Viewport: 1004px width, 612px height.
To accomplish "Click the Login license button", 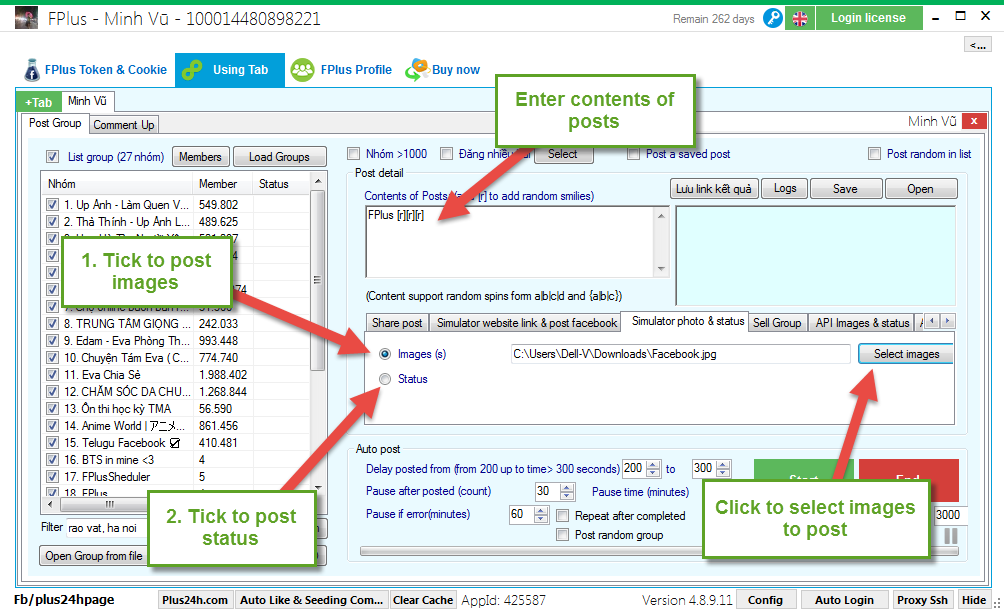I will tap(868, 18).
